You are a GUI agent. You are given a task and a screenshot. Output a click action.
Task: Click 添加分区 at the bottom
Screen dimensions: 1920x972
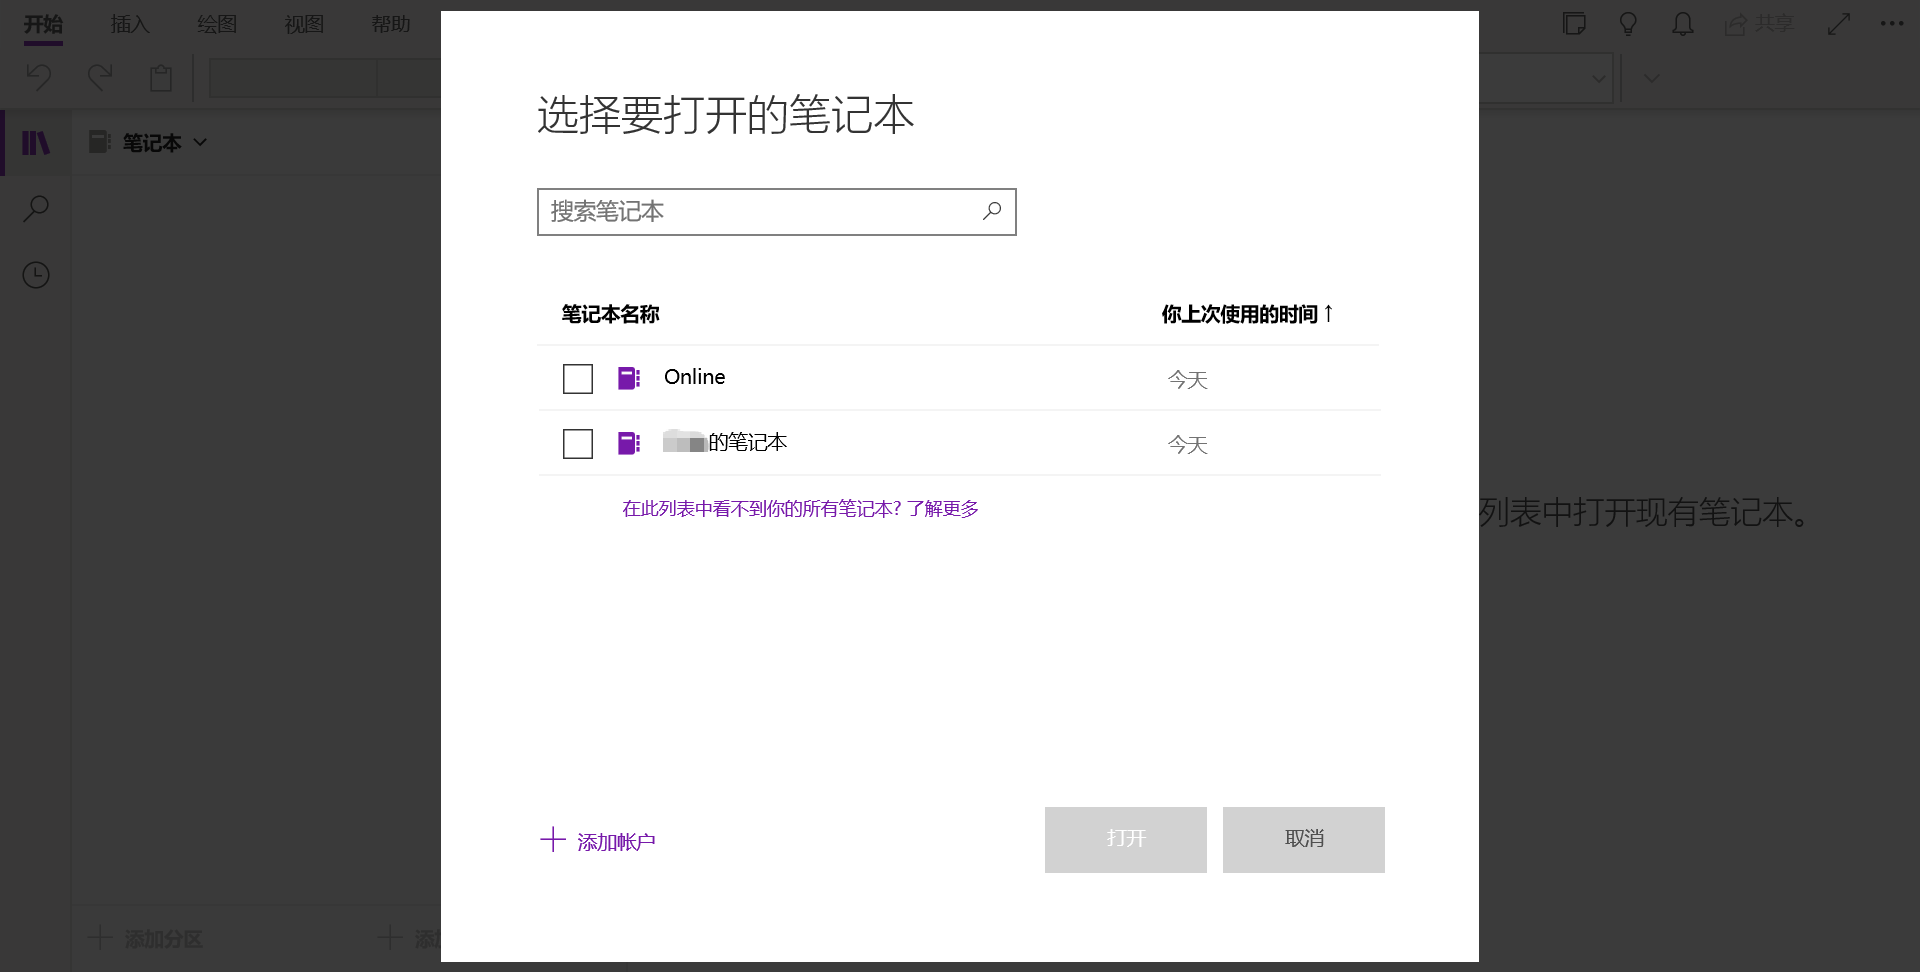click(x=146, y=939)
